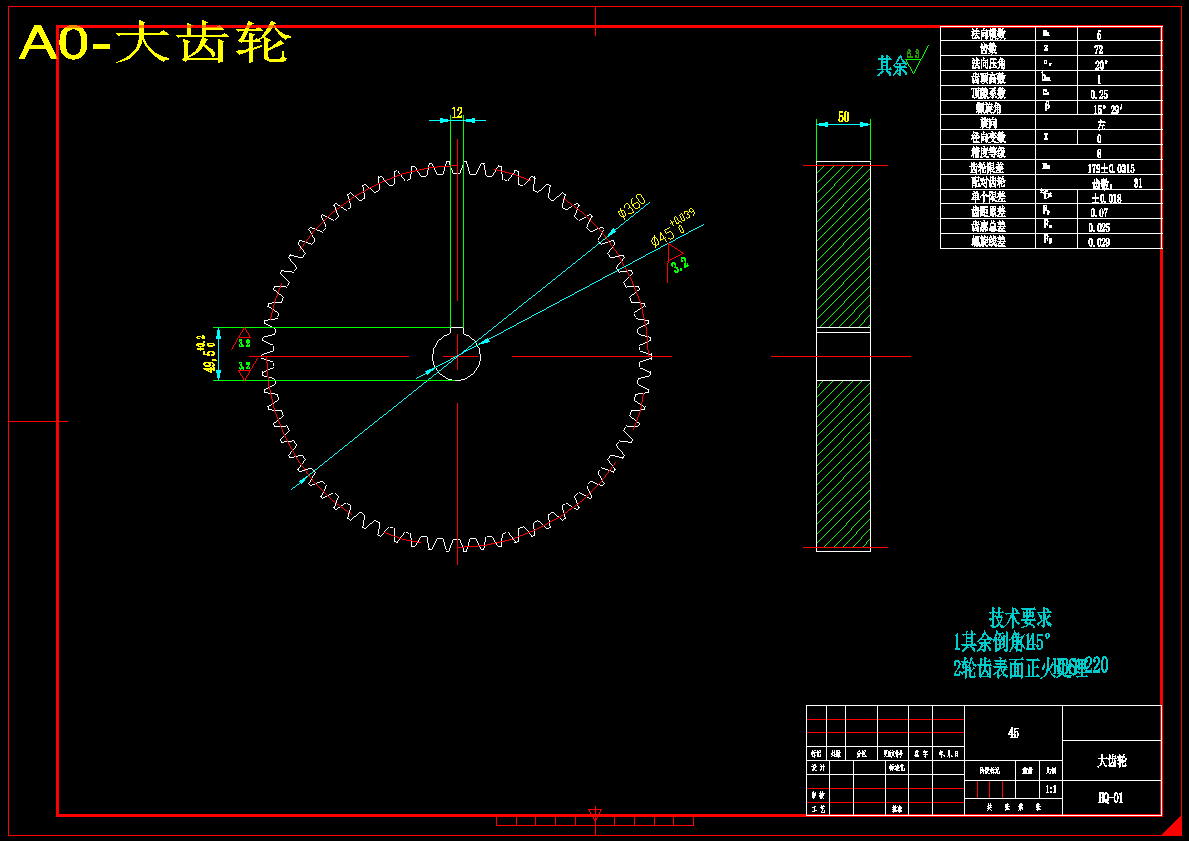The width and height of the screenshot is (1189, 841).
Task: Select the lower green hatched section of side view
Action: pyautogui.click(x=843, y=463)
